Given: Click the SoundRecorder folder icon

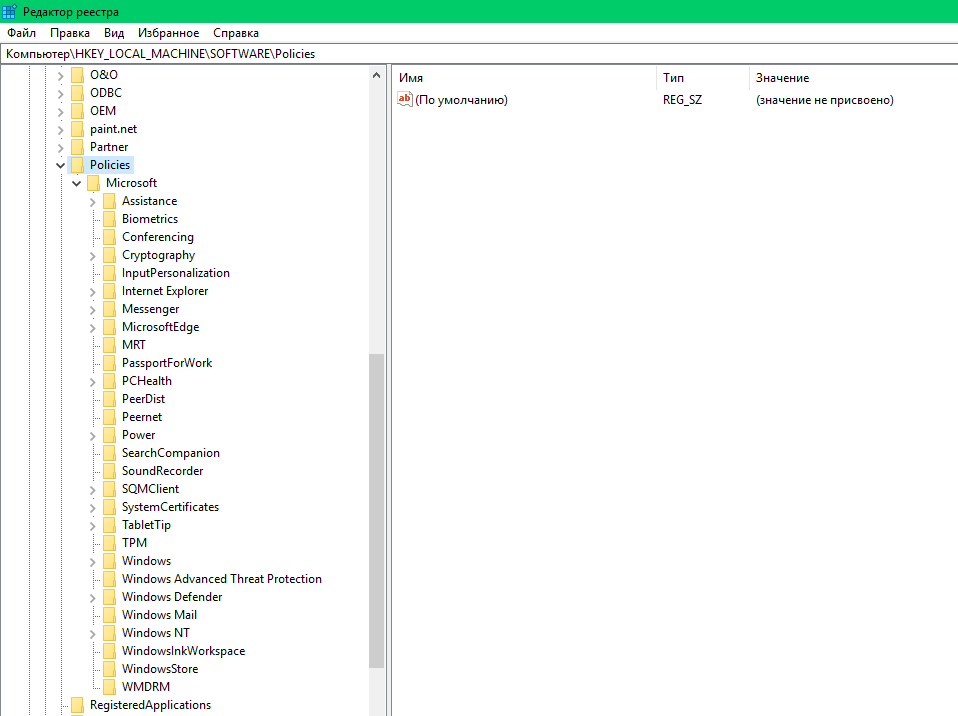Looking at the screenshot, I should (109, 471).
